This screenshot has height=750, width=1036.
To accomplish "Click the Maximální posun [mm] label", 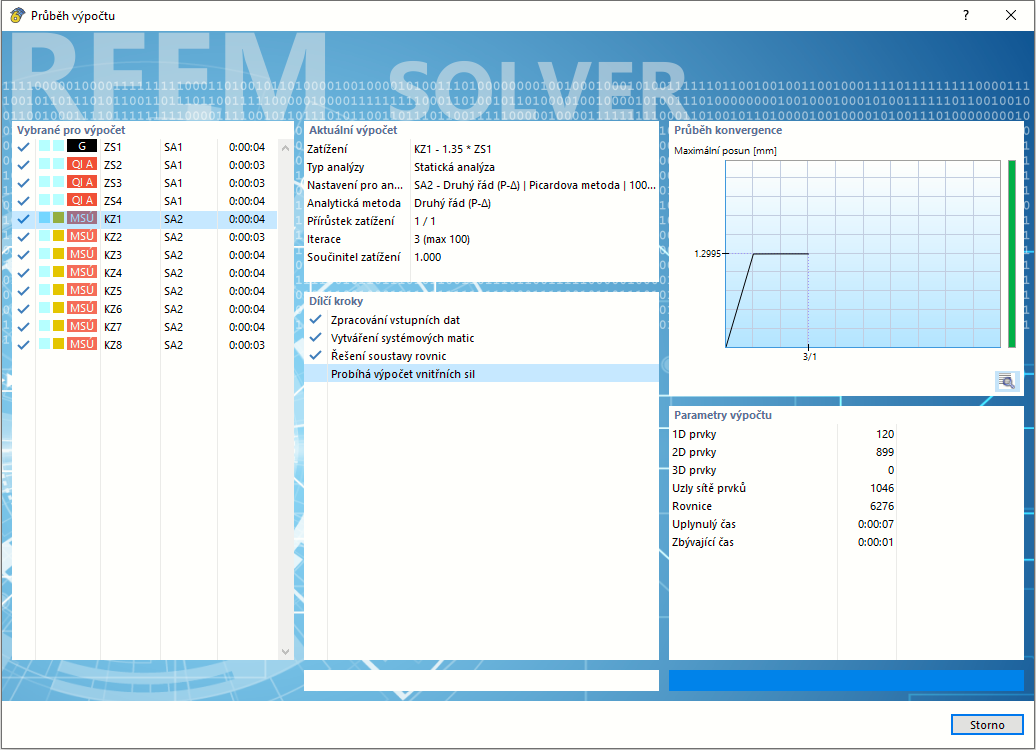I will [x=725, y=151].
